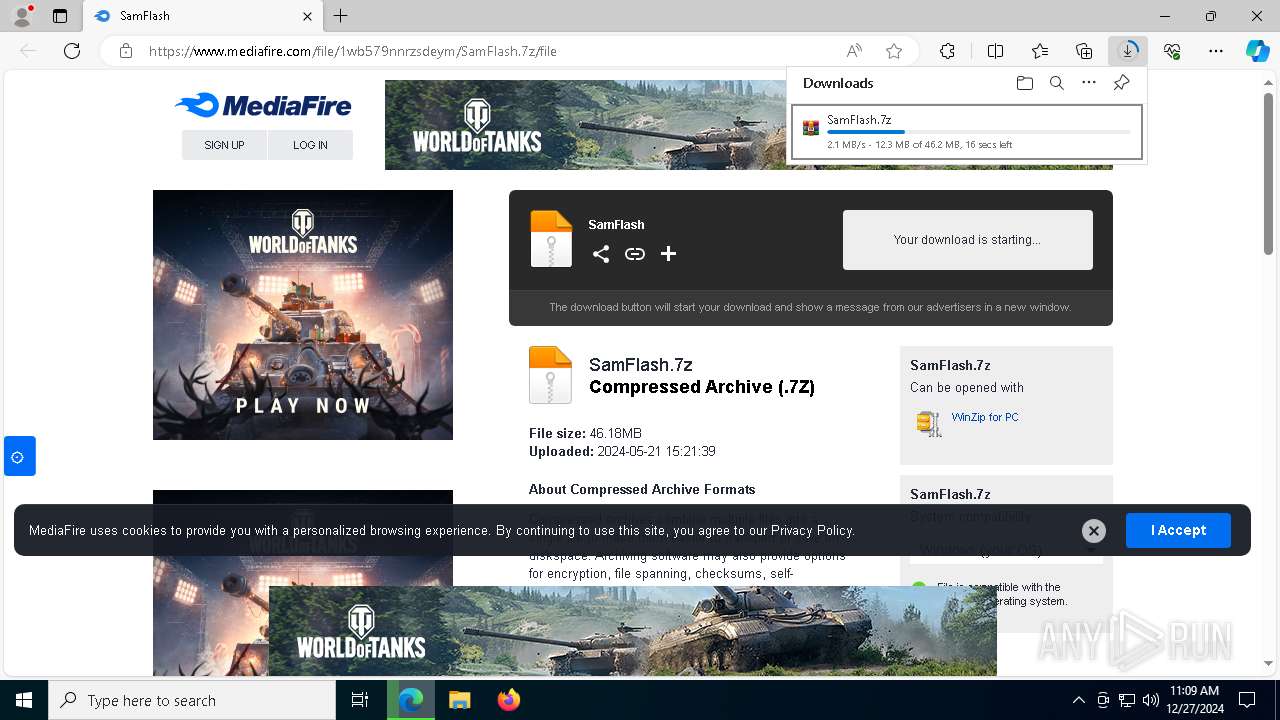
Task: Click the taskbar search box
Action: [192, 700]
